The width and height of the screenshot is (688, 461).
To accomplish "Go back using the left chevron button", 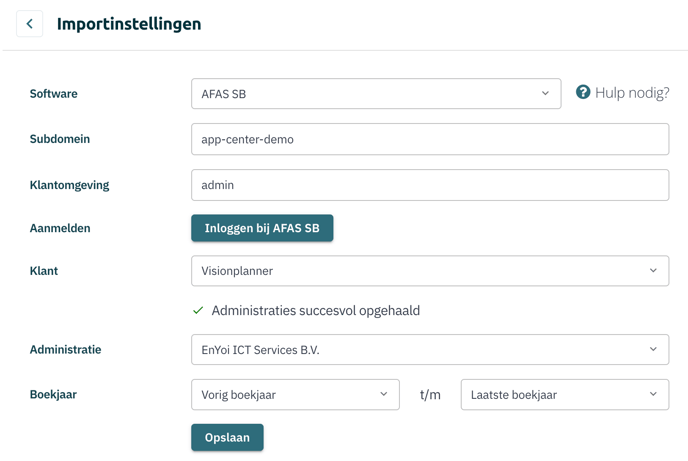I will pyautogui.click(x=29, y=24).
